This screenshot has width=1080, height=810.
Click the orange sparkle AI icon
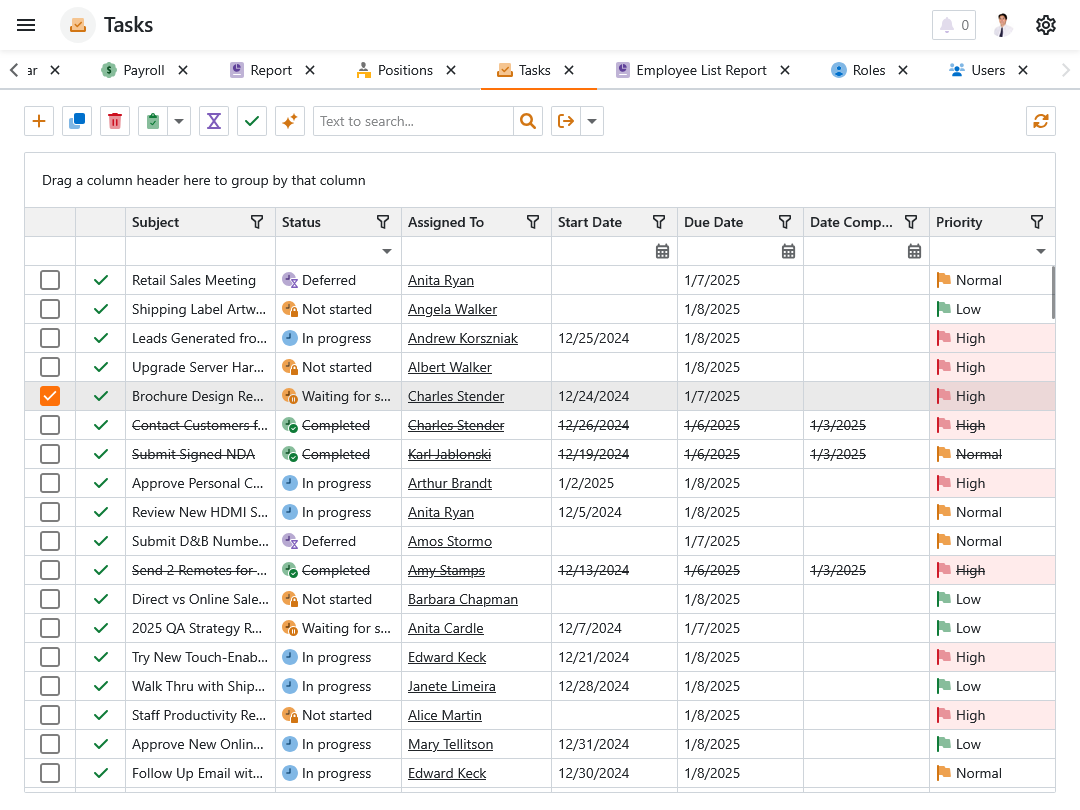[x=290, y=121]
